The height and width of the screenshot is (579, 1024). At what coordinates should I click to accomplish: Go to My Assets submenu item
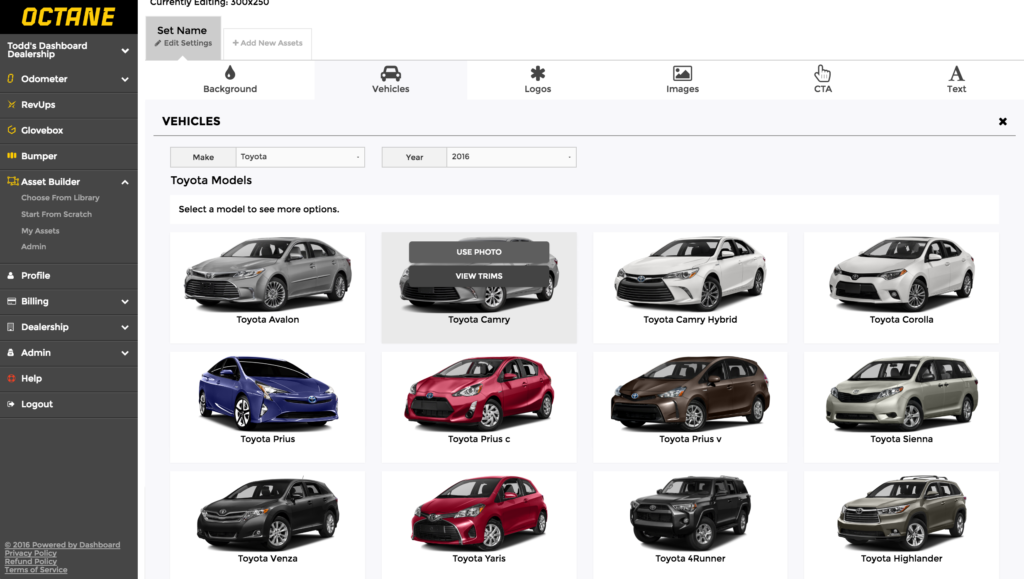pyautogui.click(x=40, y=230)
